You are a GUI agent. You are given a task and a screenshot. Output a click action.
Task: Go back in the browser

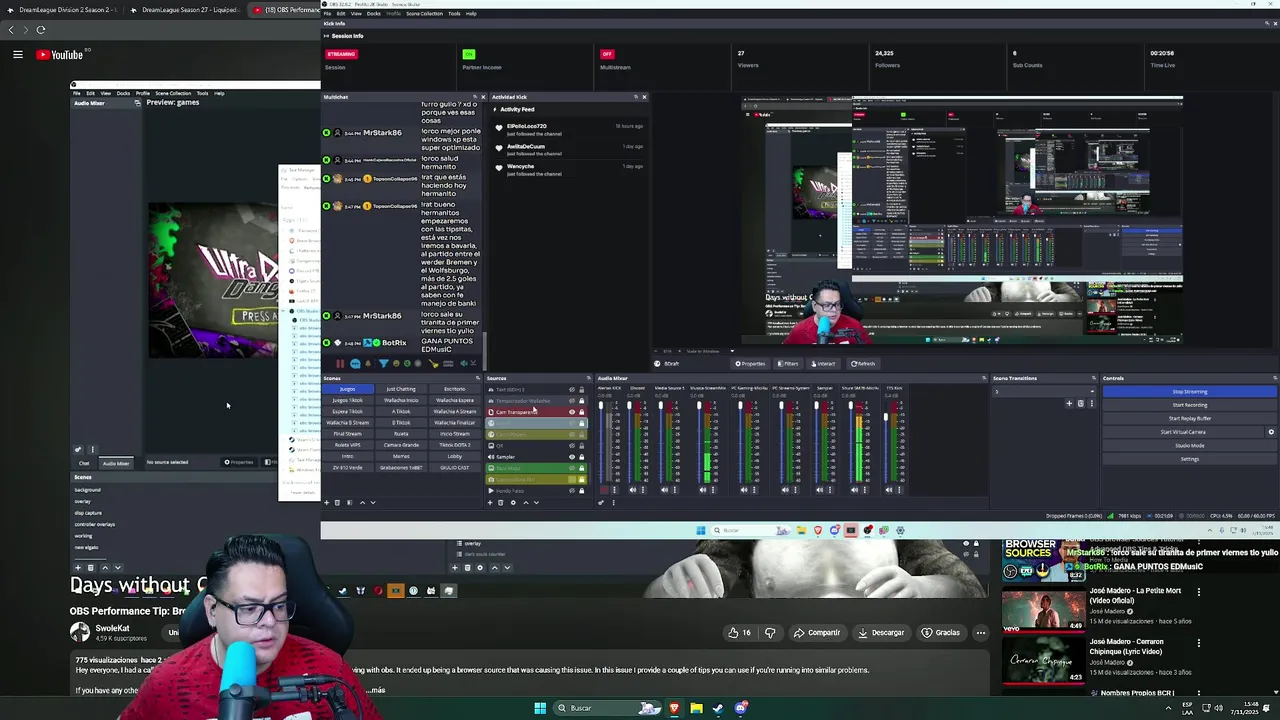[x=11, y=30]
